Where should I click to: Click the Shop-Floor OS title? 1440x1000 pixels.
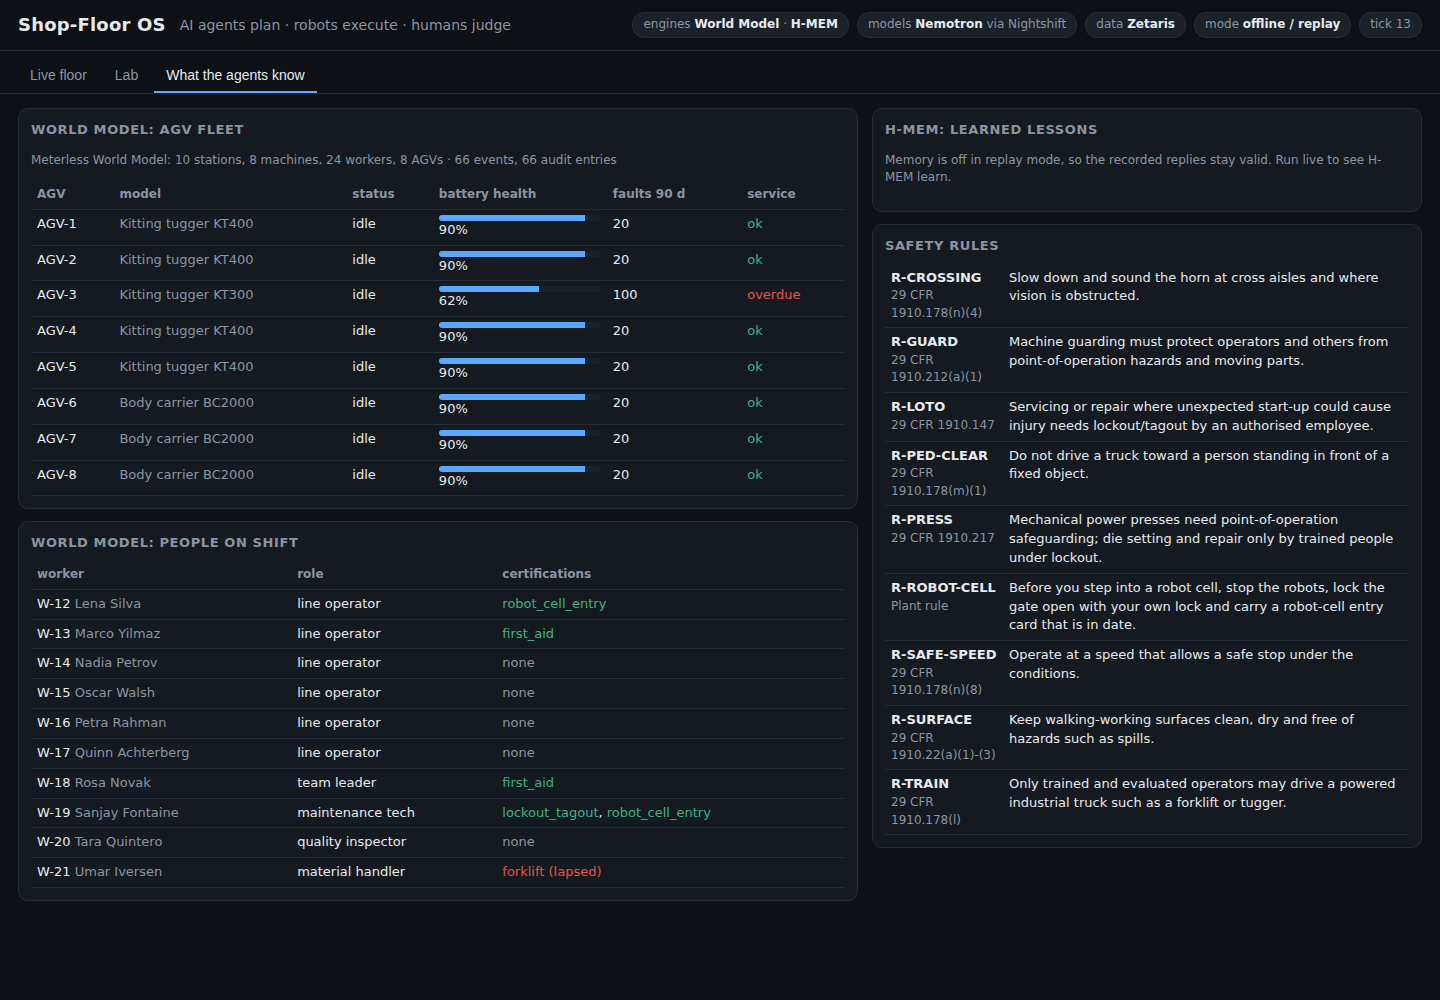click(x=91, y=25)
